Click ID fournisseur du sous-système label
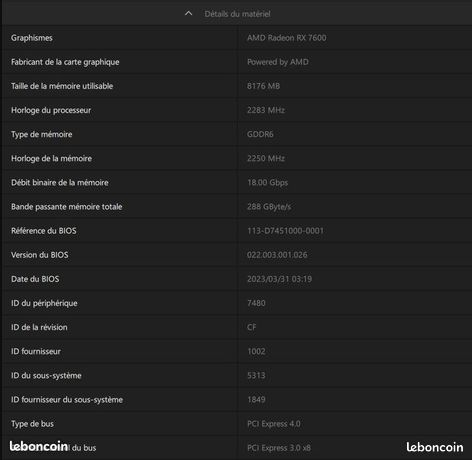The height and width of the screenshot is (460, 472). click(x=67, y=400)
